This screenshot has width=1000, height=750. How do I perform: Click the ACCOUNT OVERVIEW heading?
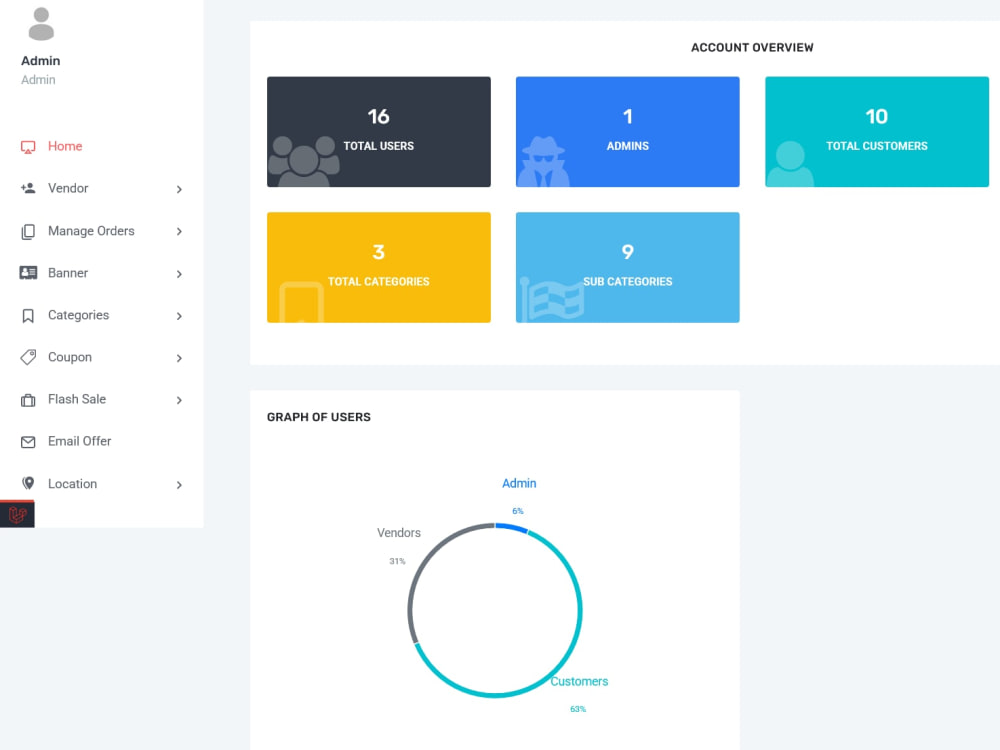753,47
